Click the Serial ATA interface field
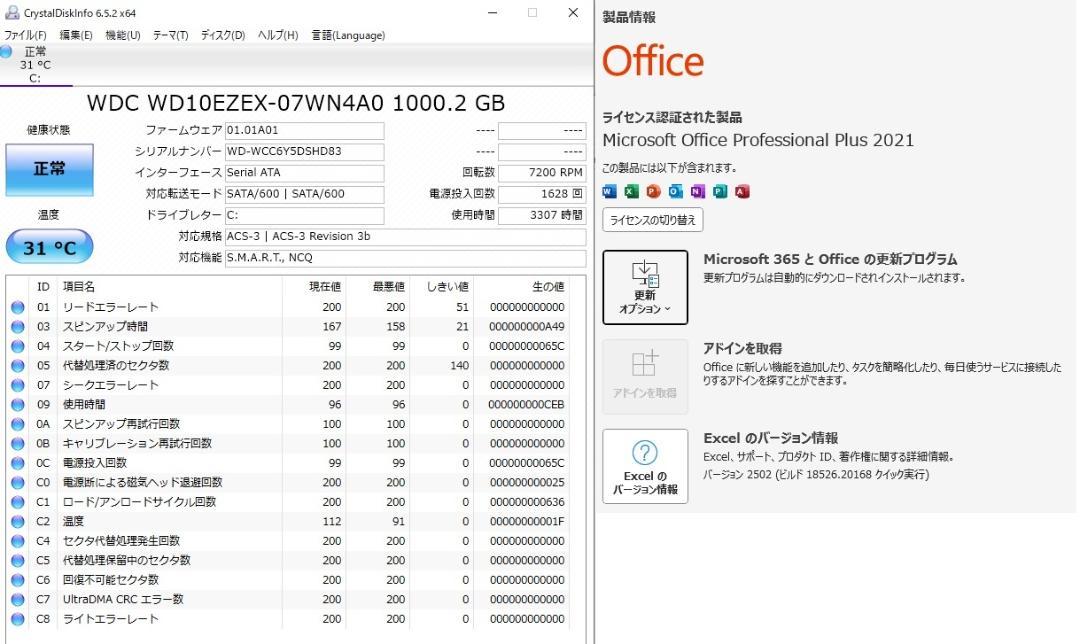The width and height of the screenshot is (1080, 644). pyautogui.click(x=304, y=173)
